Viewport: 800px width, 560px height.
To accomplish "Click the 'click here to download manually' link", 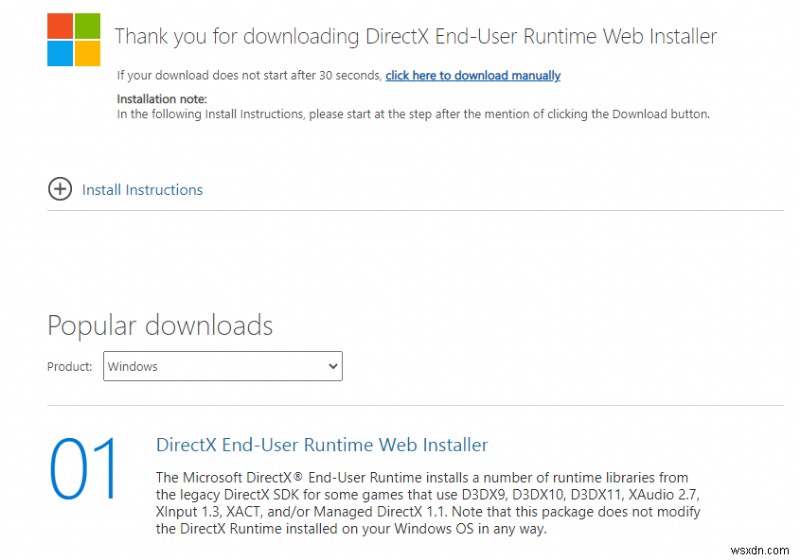I will (x=472, y=75).
